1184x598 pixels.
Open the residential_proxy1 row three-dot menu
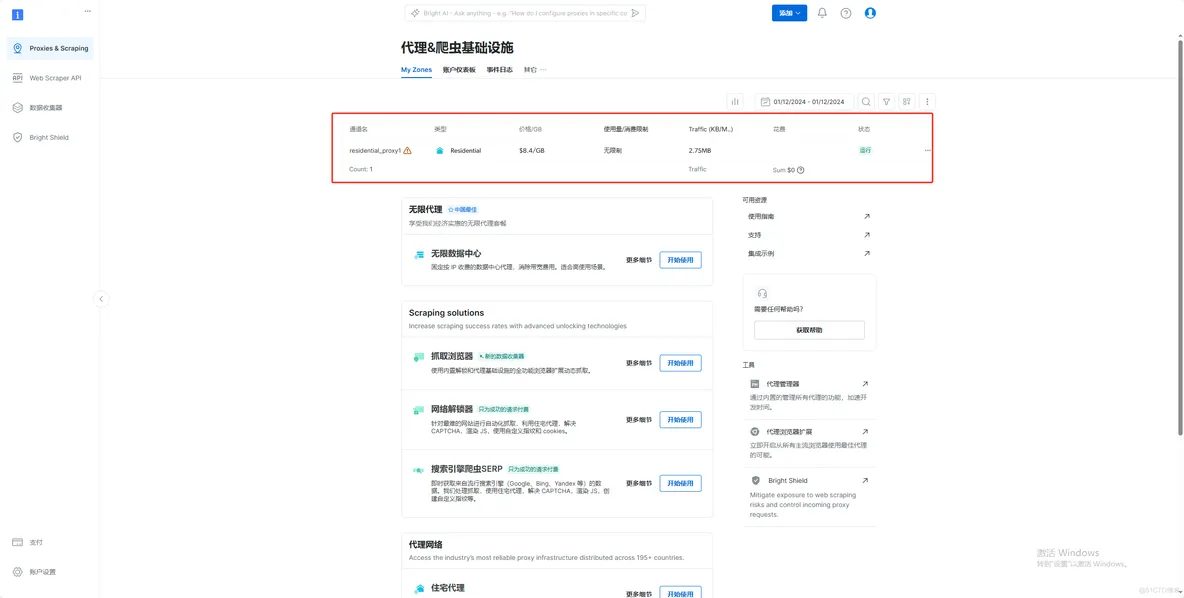[927, 150]
